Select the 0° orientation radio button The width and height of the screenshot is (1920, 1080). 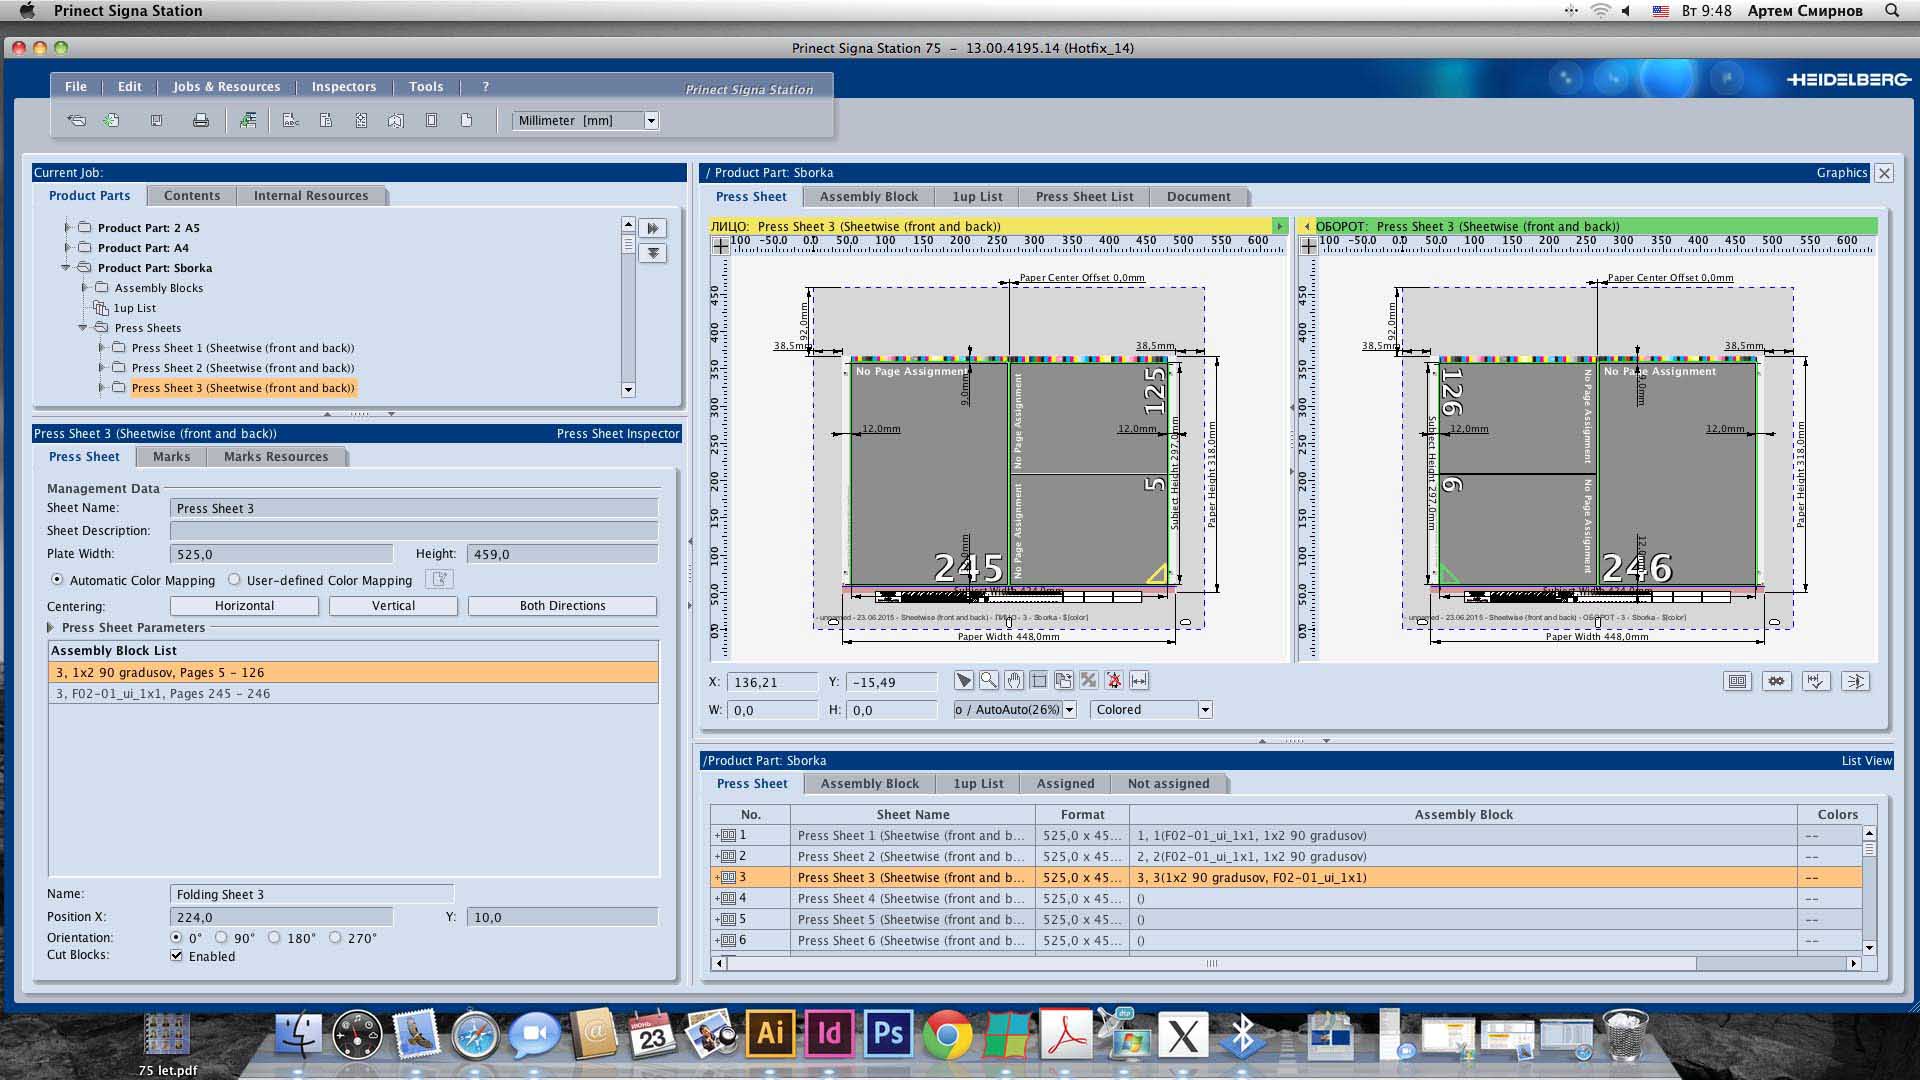coord(176,937)
